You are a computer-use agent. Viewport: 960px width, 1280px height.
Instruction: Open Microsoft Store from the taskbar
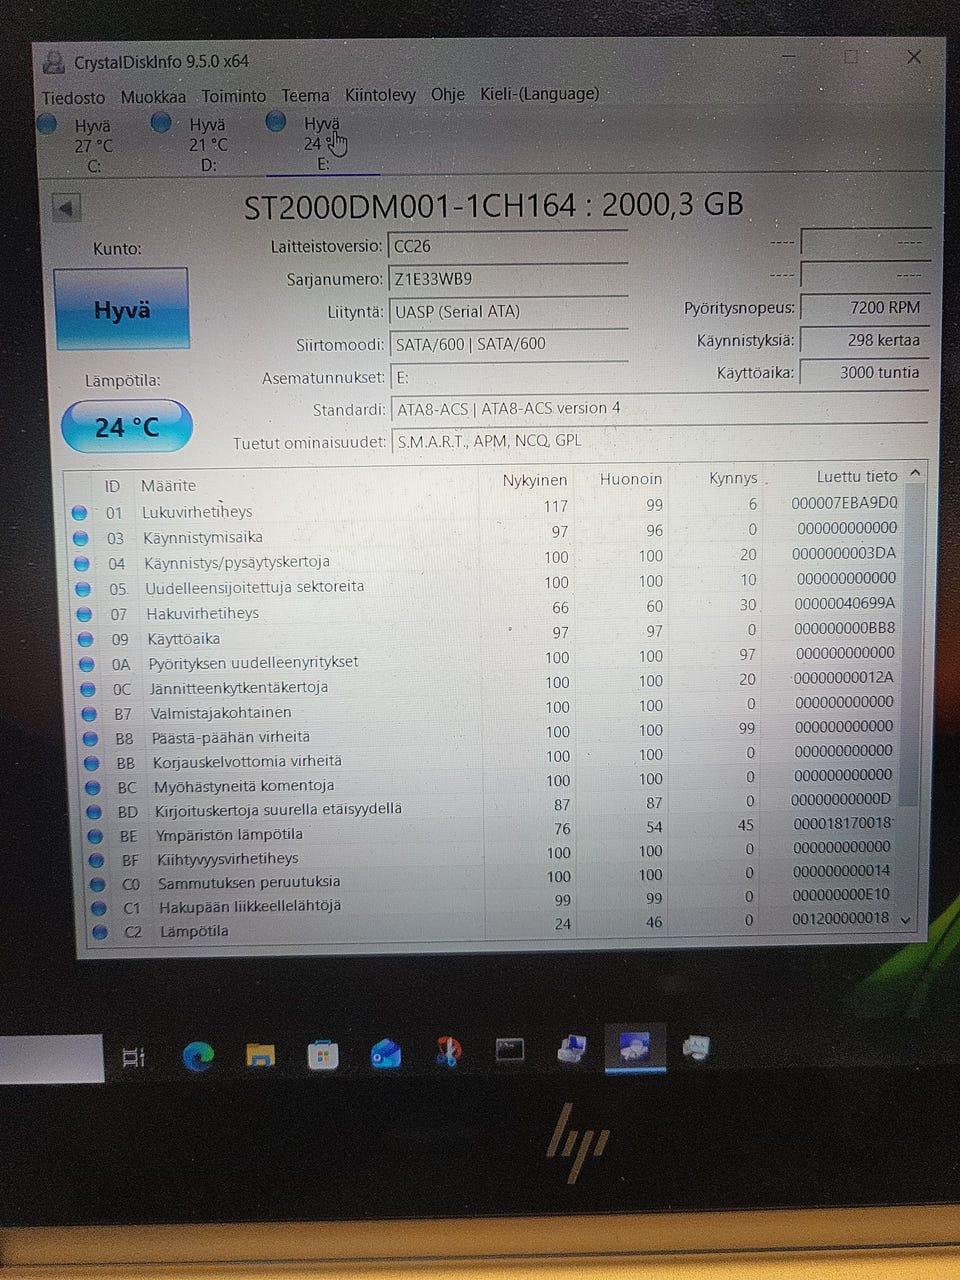(x=322, y=1055)
